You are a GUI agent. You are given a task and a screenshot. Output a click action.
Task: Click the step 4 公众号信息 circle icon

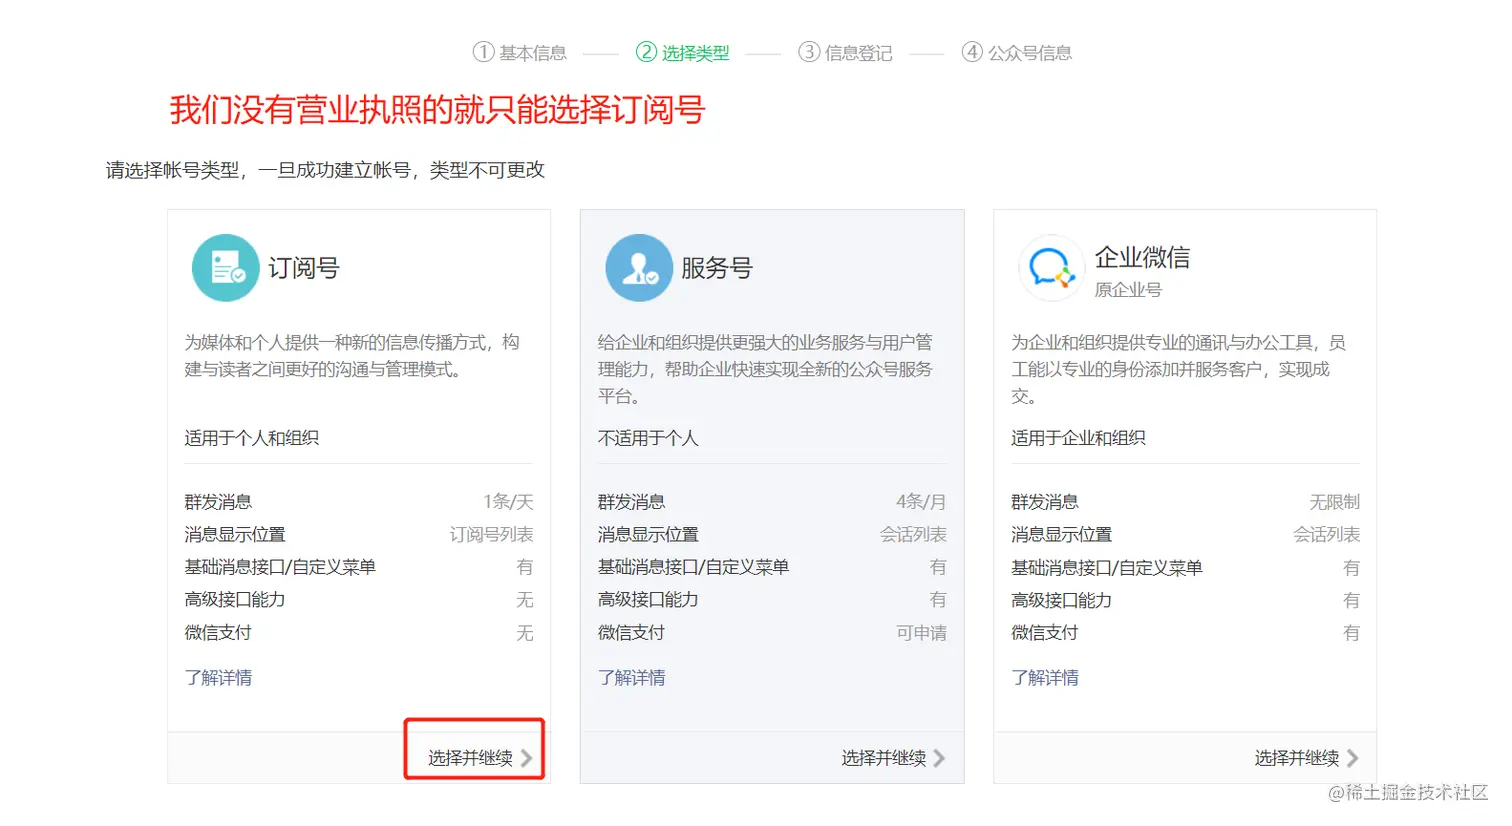[x=971, y=52]
